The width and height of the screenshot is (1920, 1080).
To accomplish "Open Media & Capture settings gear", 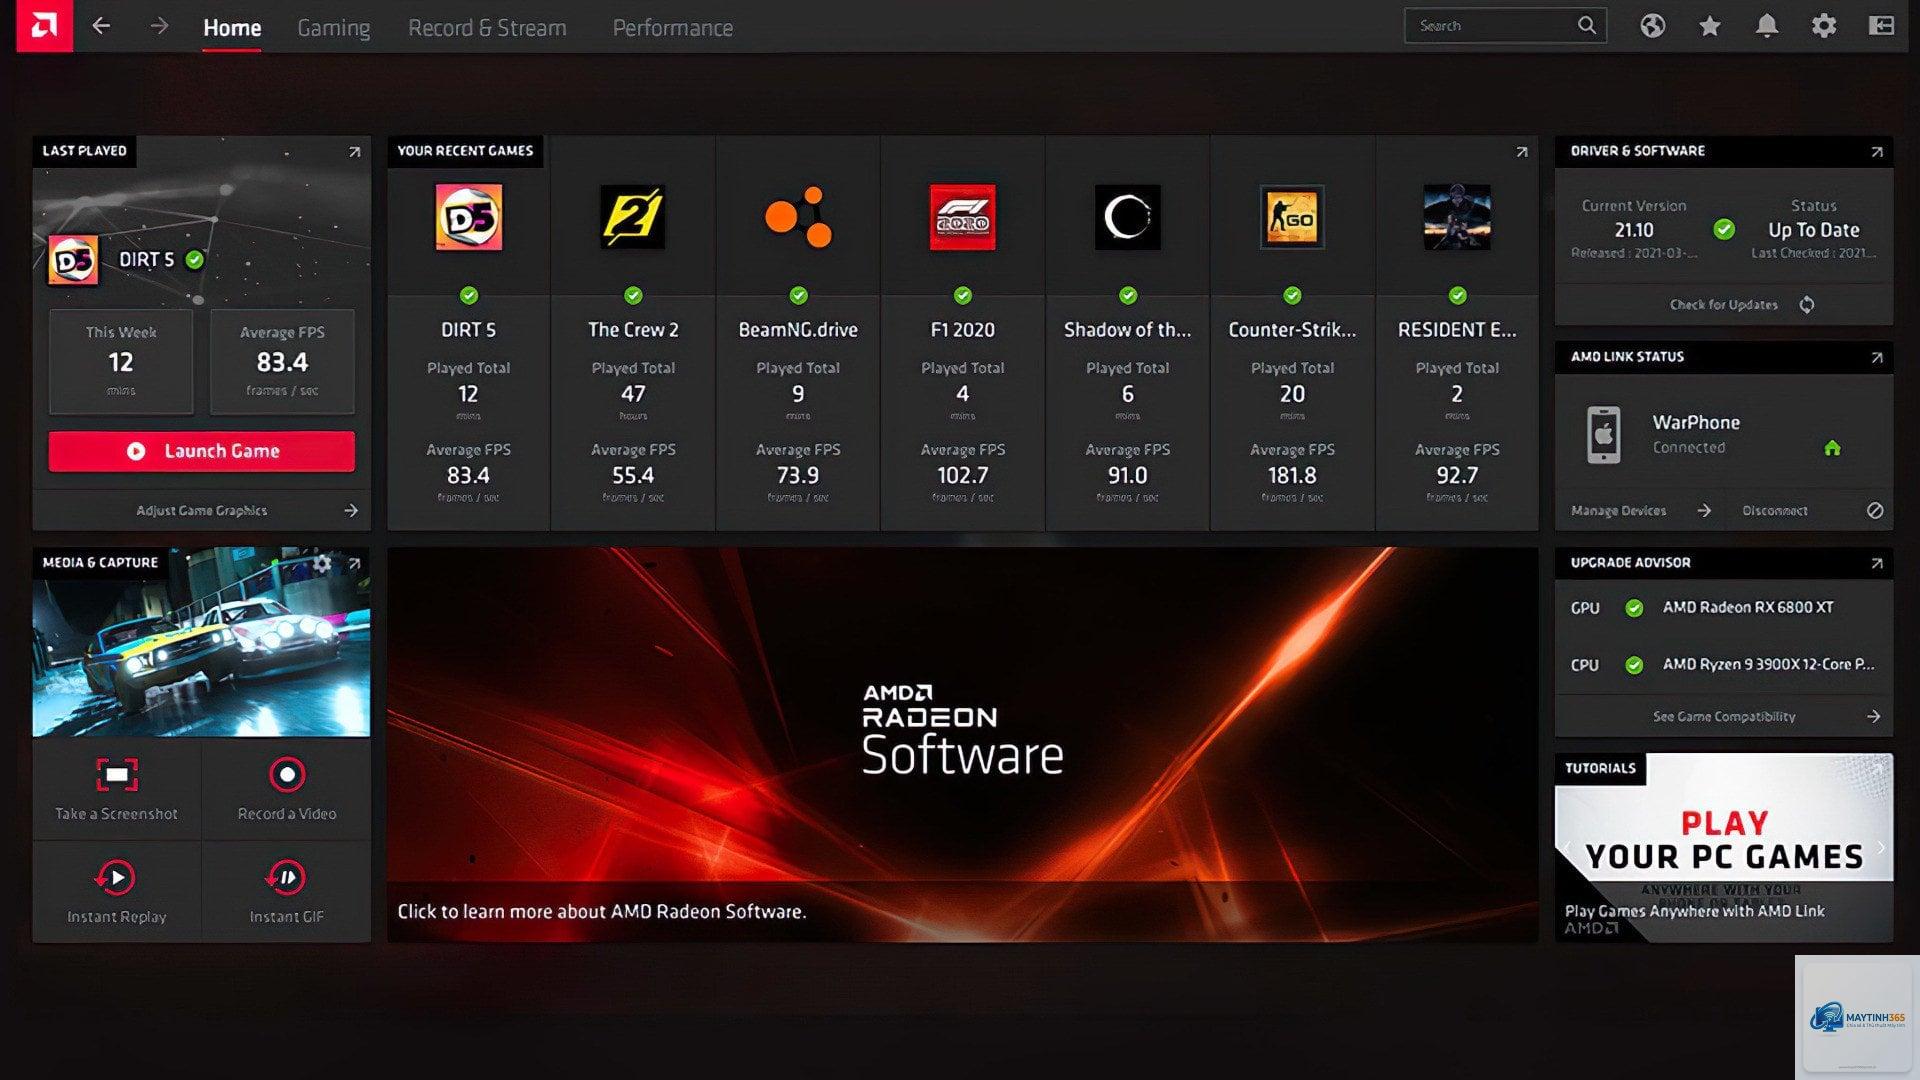I will (x=322, y=563).
